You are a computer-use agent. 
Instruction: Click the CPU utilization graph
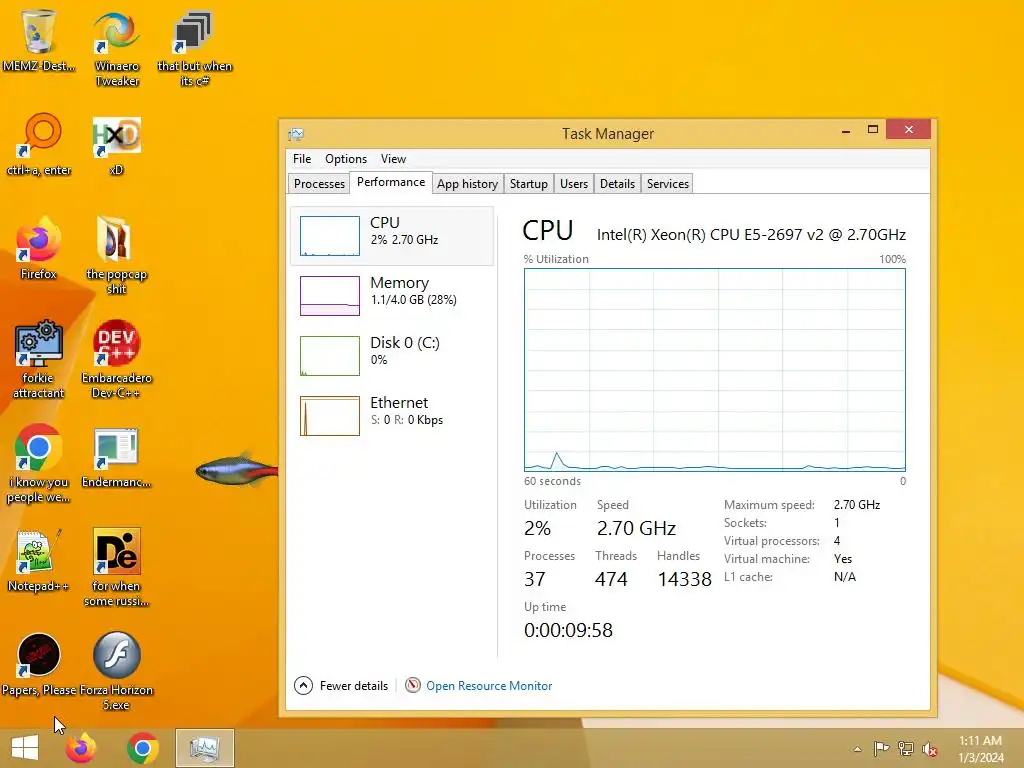coord(714,370)
